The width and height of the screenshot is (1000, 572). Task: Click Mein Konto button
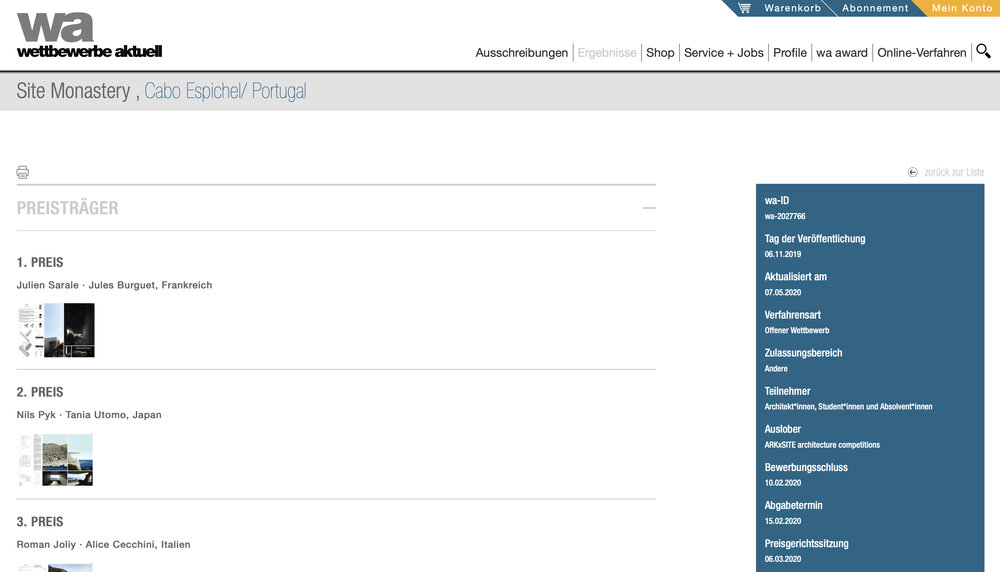point(962,8)
